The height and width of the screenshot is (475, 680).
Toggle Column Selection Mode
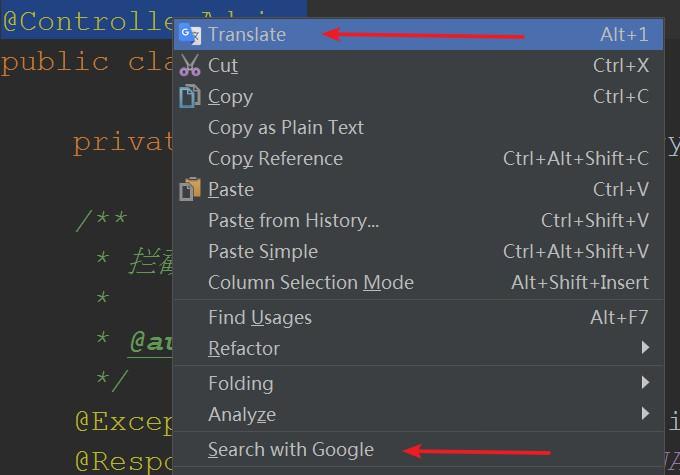311,283
